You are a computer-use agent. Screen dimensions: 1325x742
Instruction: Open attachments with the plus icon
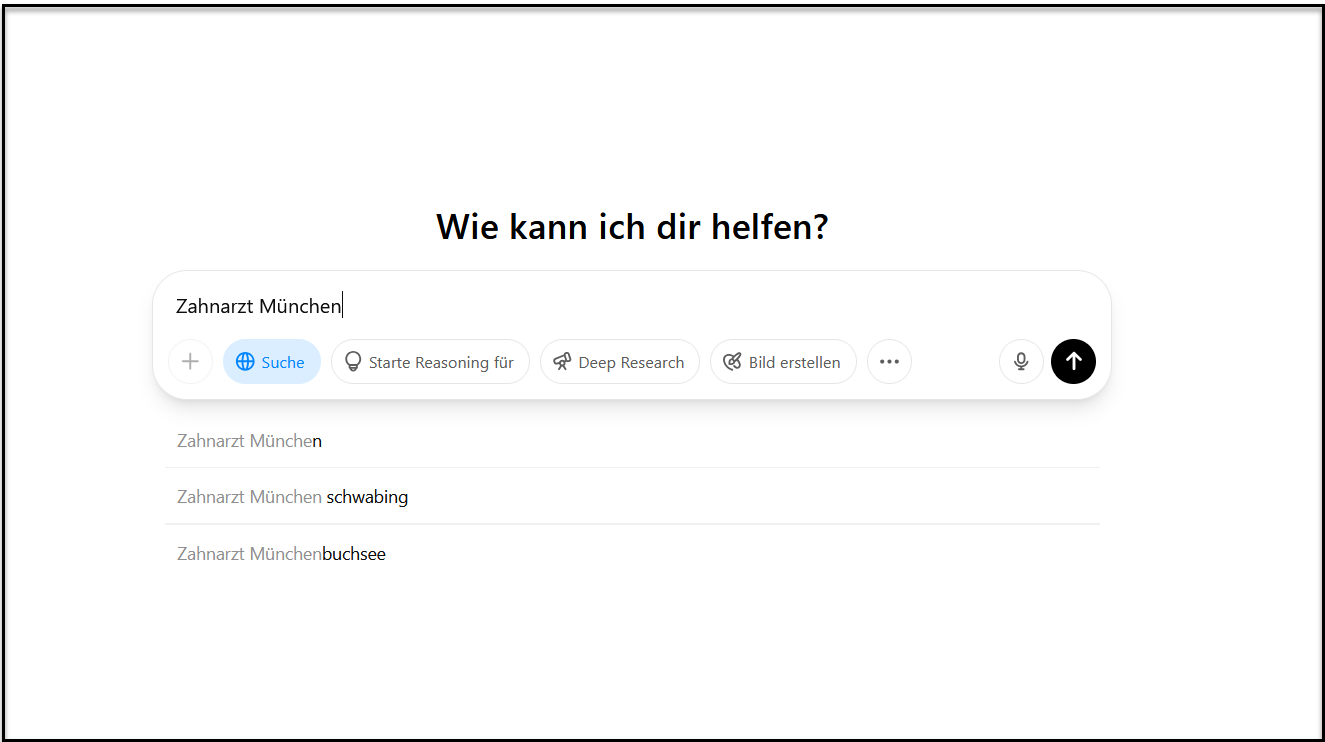point(190,361)
